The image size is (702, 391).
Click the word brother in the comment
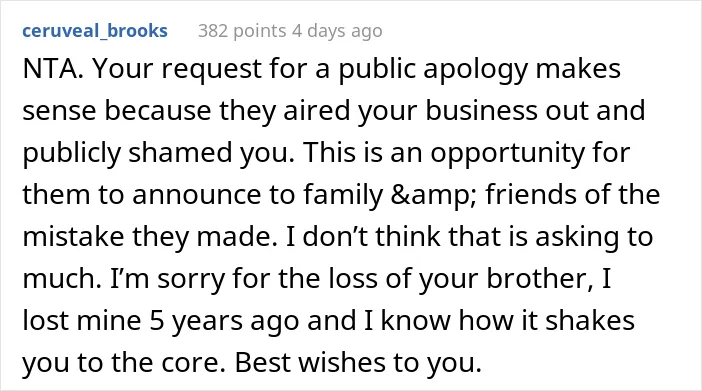543,279
